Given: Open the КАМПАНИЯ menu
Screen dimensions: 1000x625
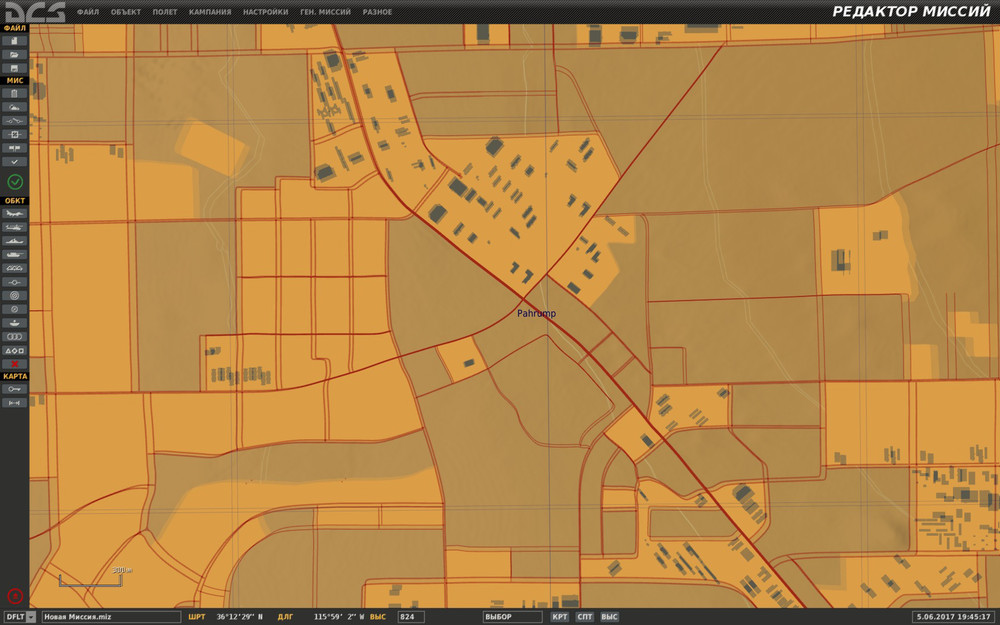Looking at the screenshot, I should (x=210, y=12).
